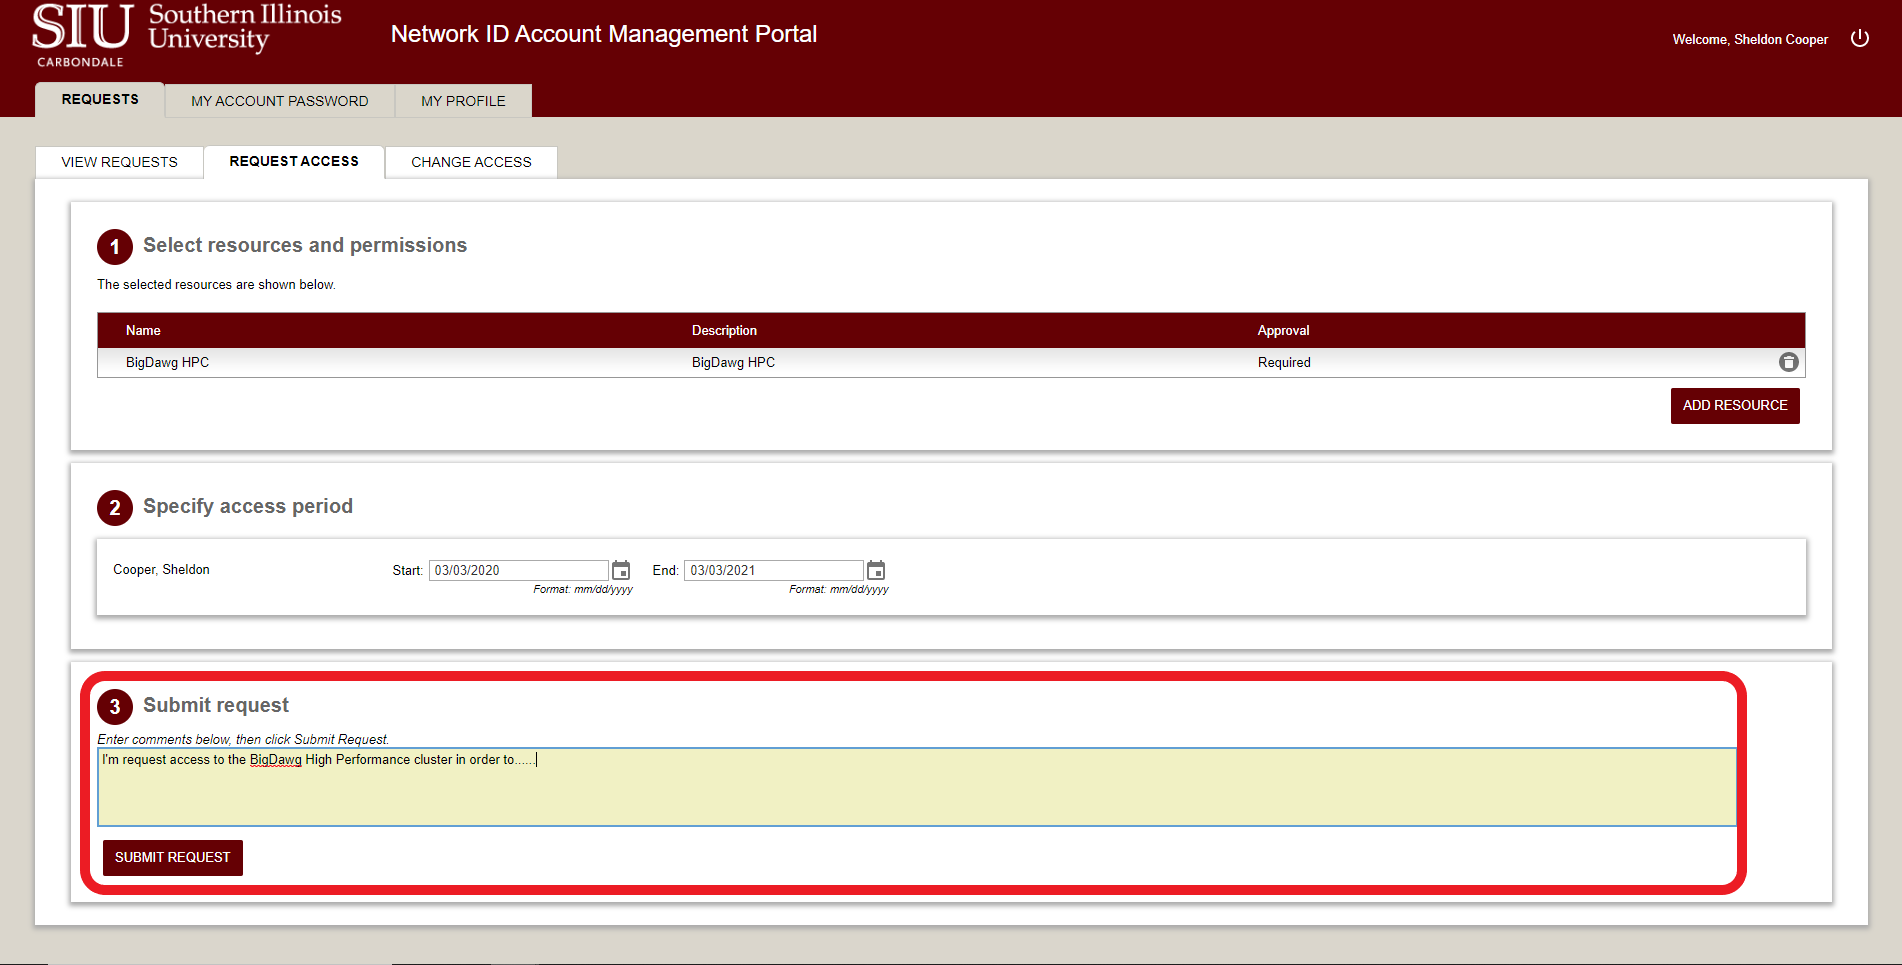Focus the End date input field
The image size is (1902, 965).
coord(773,570)
